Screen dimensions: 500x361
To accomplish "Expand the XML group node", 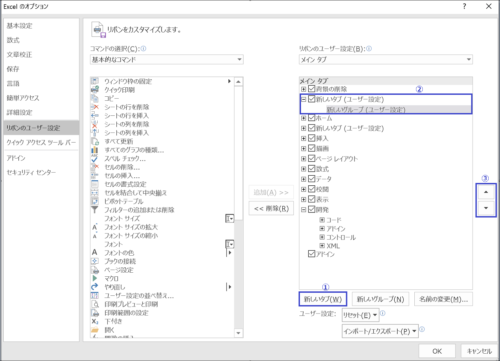I will (x=322, y=246).
